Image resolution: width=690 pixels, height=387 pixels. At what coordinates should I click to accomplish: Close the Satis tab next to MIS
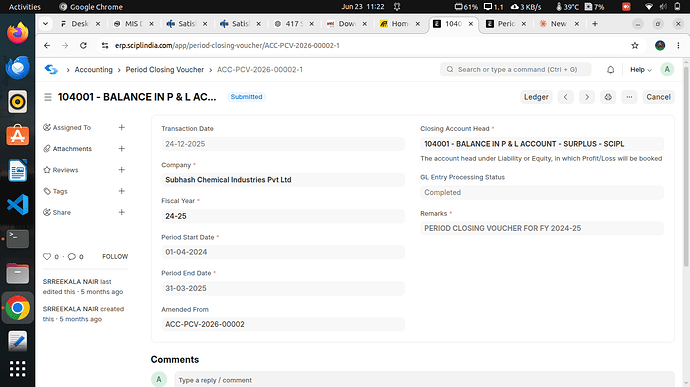coord(205,24)
